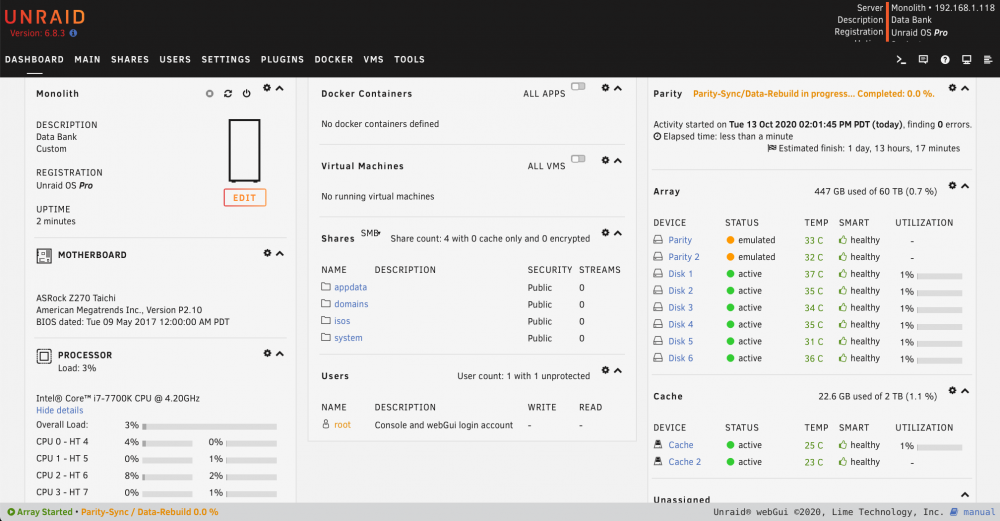Screen dimensions: 1000x521
Task: Open Motherboard panel settings gear
Action: (x=267, y=253)
